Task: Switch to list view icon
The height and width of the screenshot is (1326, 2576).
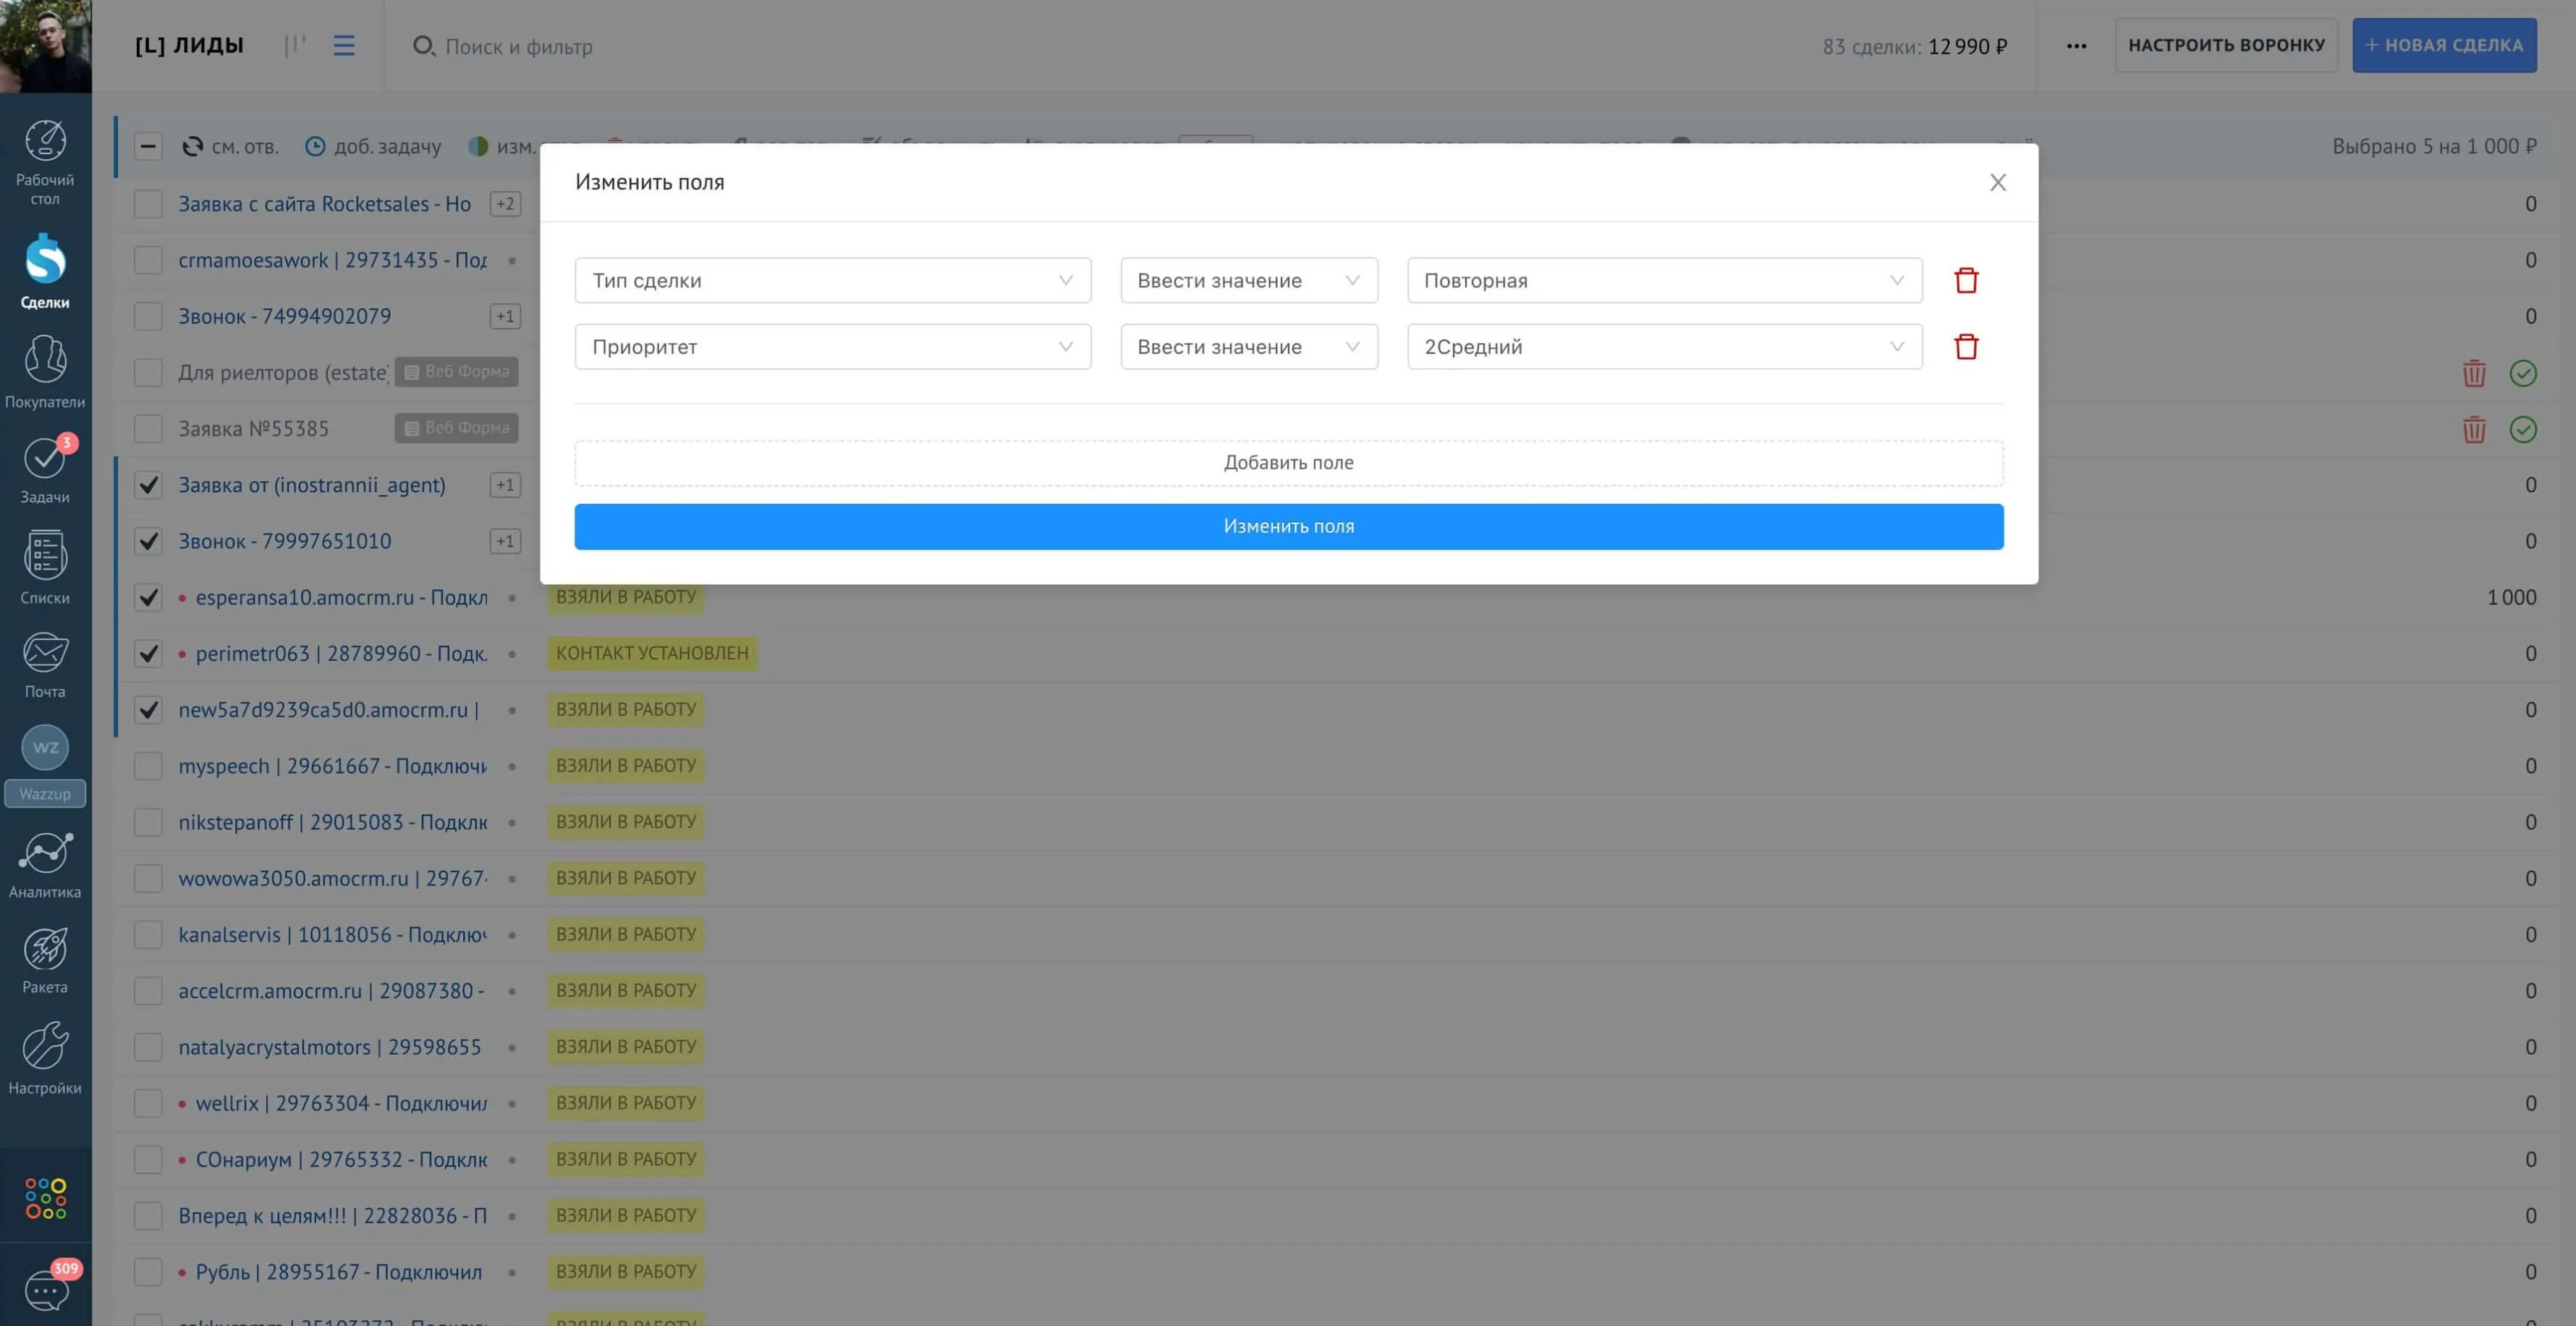Action: (344, 46)
